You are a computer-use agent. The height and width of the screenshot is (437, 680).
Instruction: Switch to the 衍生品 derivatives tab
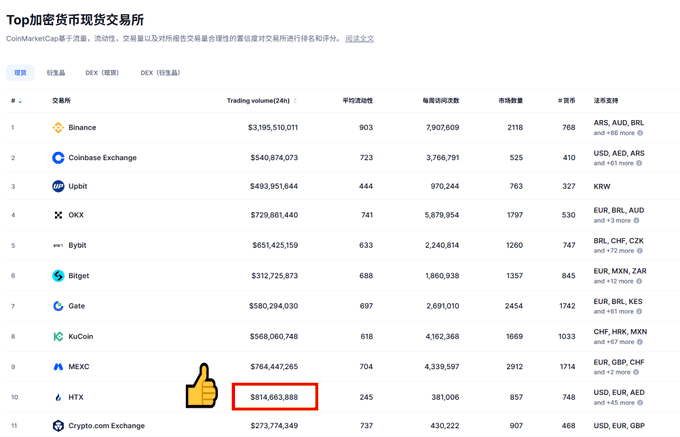tap(56, 73)
